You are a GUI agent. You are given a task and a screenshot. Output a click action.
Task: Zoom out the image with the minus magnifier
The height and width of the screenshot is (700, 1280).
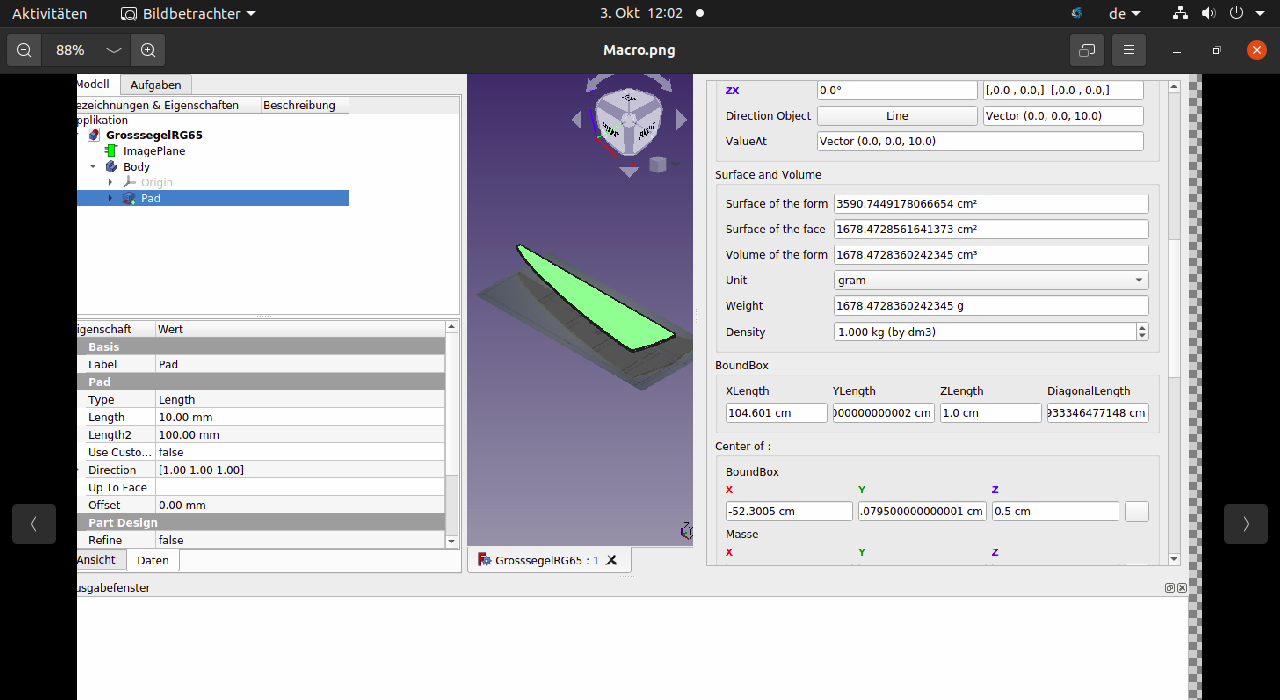point(24,50)
